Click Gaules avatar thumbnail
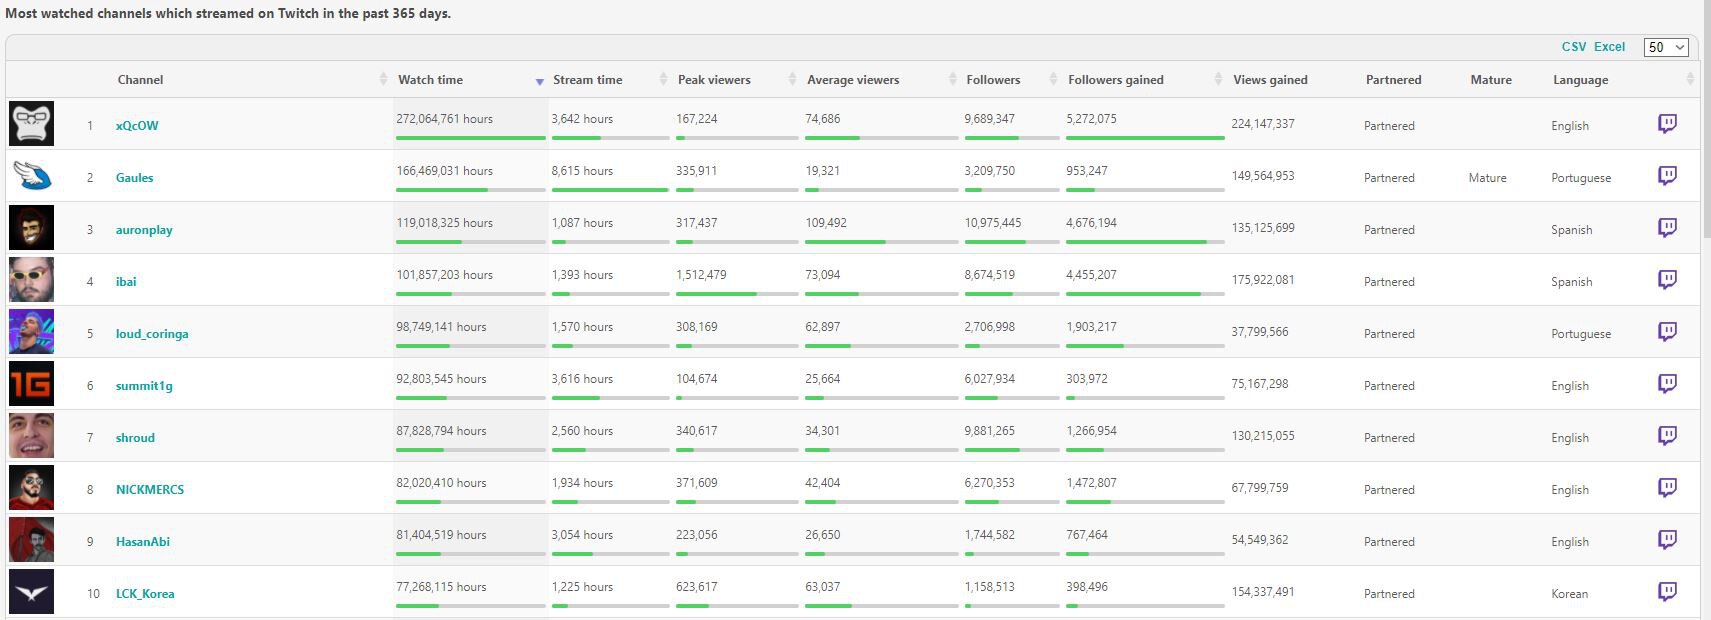This screenshot has width=1711, height=620. 31,176
